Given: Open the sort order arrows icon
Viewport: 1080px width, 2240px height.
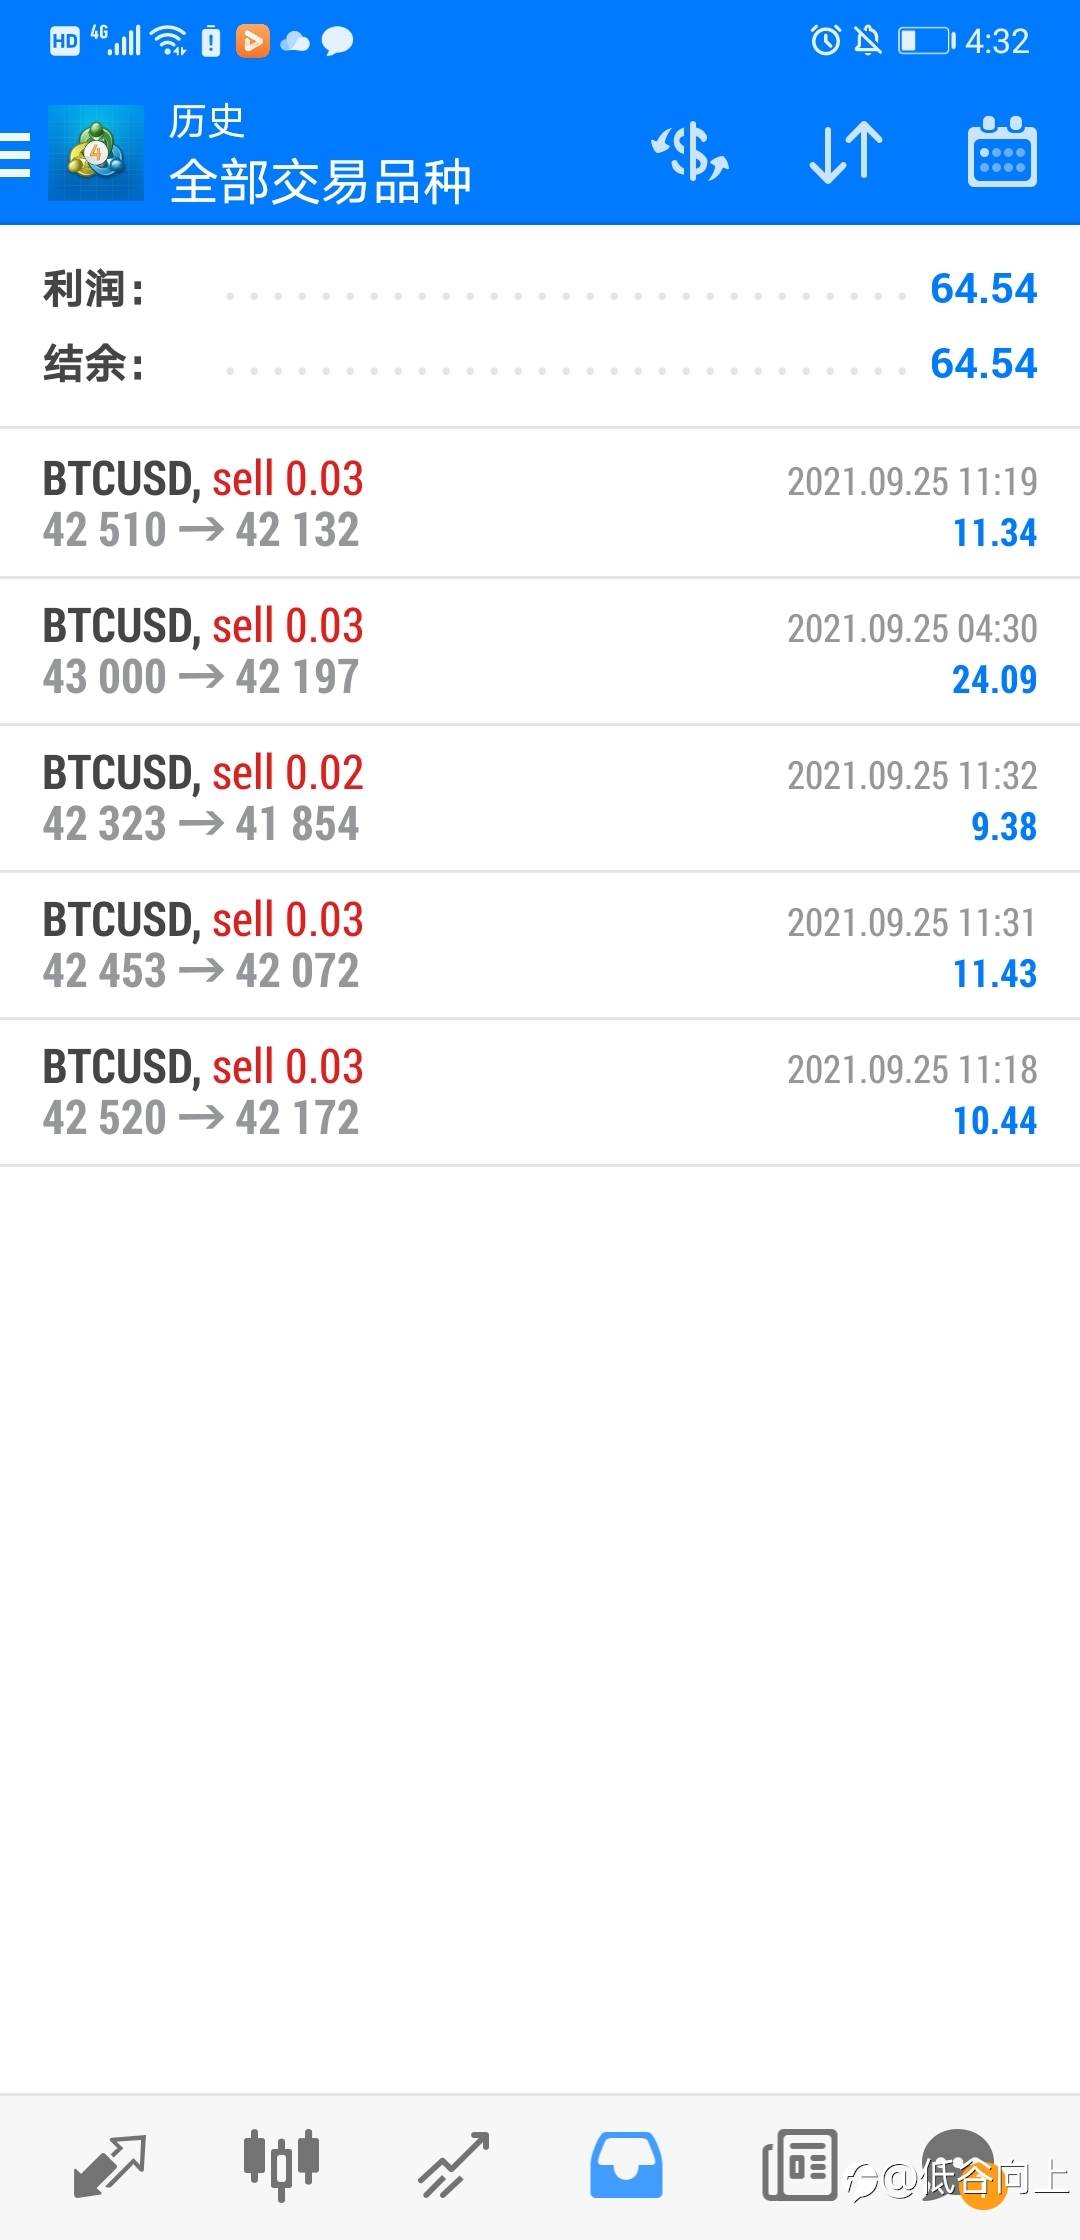Looking at the screenshot, I should (x=846, y=153).
